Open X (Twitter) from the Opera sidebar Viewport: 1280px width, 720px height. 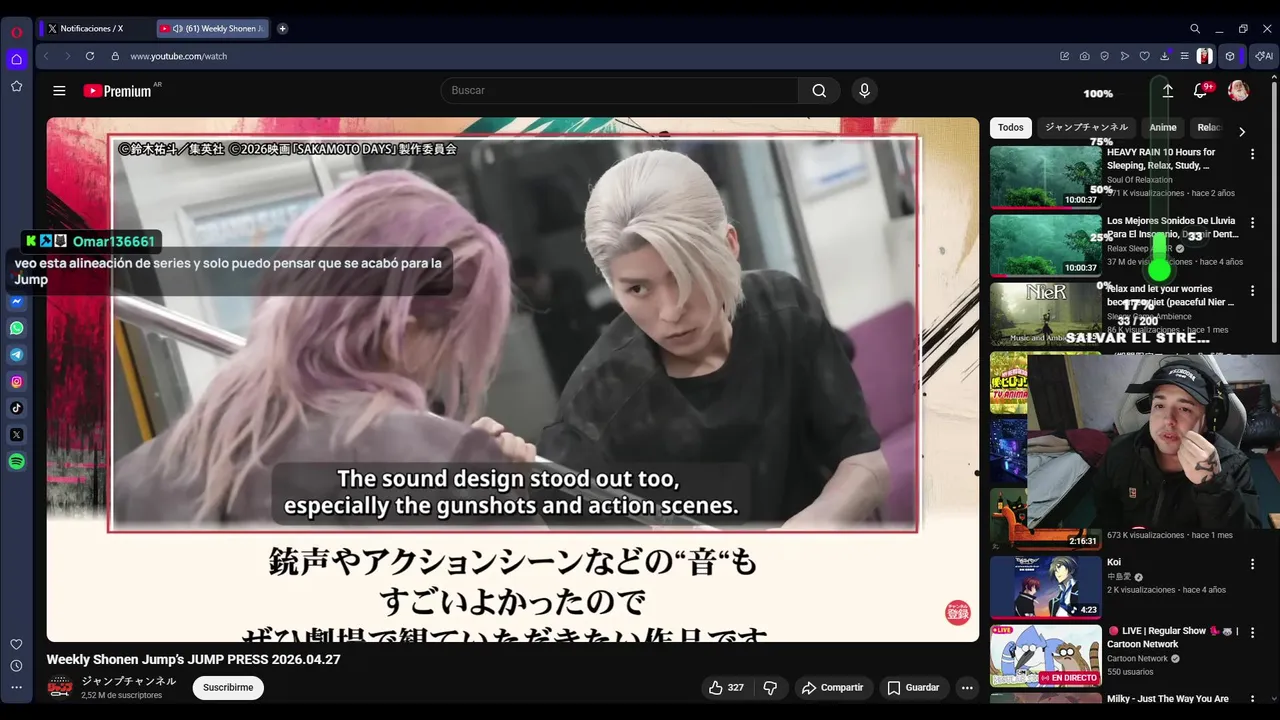coord(17,435)
